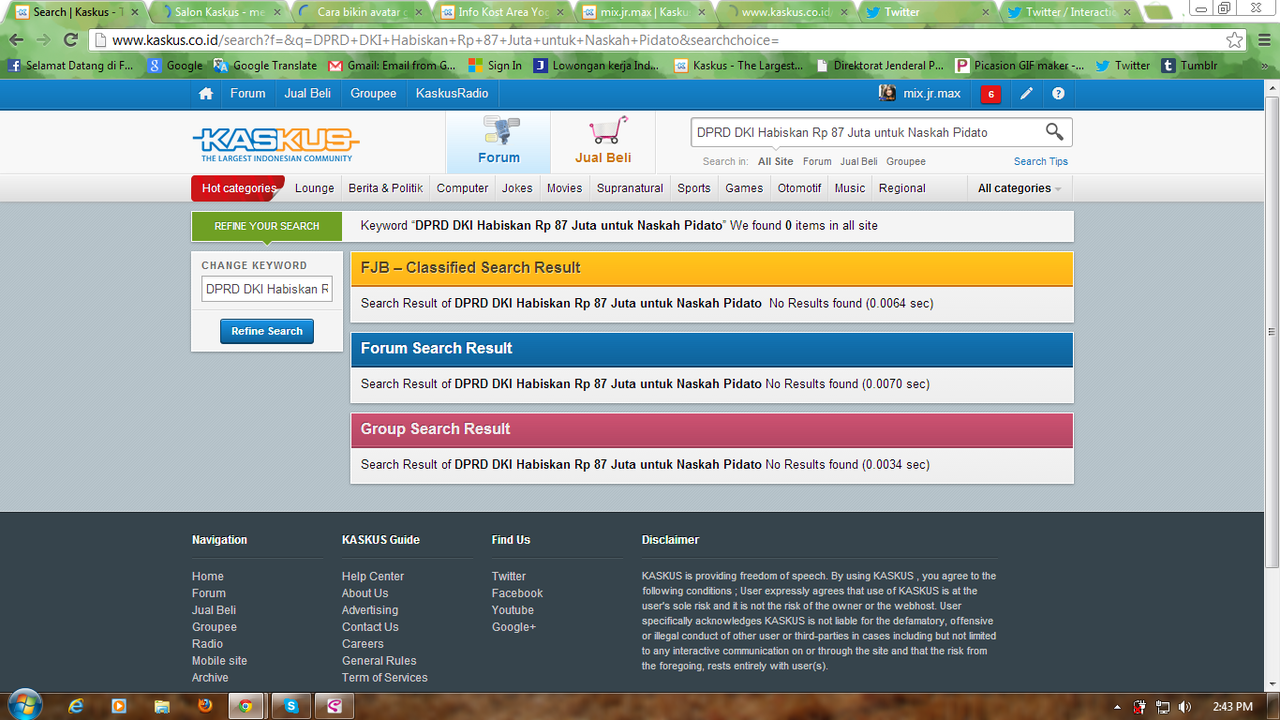Open KaskusRadio in top bar
The image size is (1280, 720).
coord(451,93)
